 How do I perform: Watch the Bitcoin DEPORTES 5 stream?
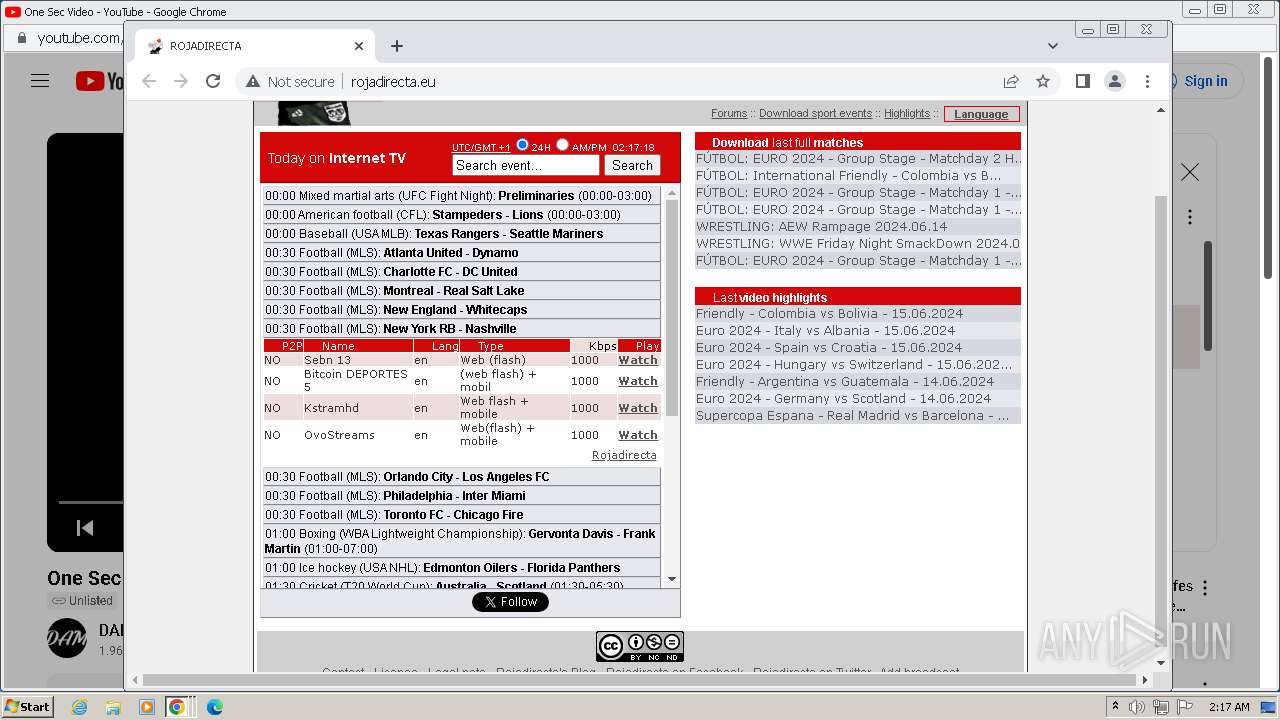coord(638,381)
